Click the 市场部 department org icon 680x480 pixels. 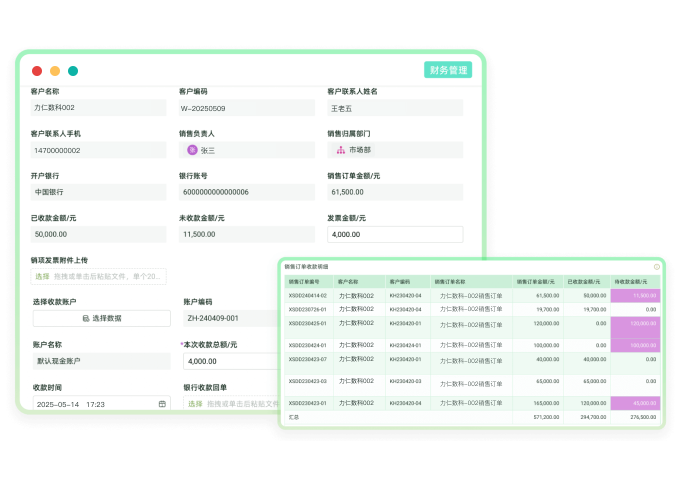(x=340, y=150)
